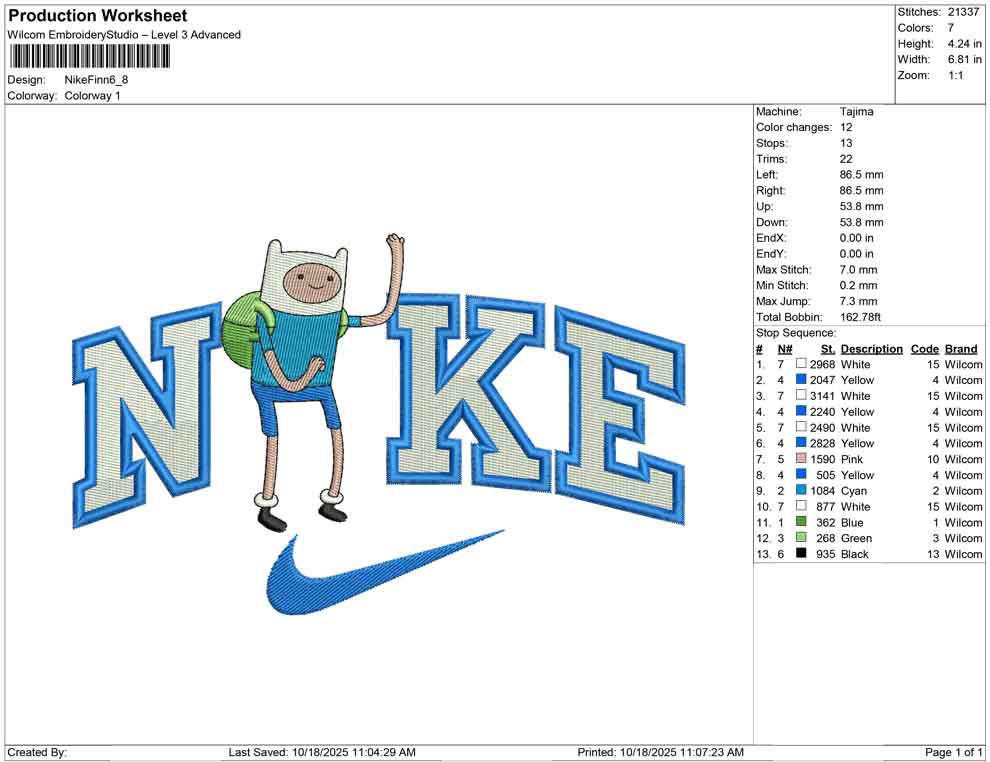The image size is (990, 762).
Task: Click the Height value 4.24 in
Action: (964, 44)
